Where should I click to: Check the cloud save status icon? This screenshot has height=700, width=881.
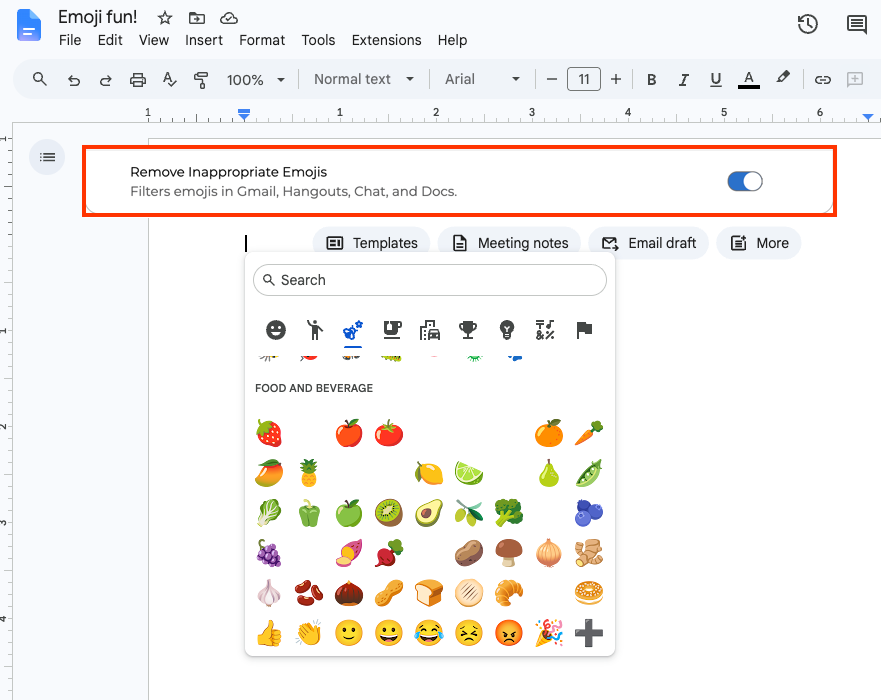pos(229,19)
